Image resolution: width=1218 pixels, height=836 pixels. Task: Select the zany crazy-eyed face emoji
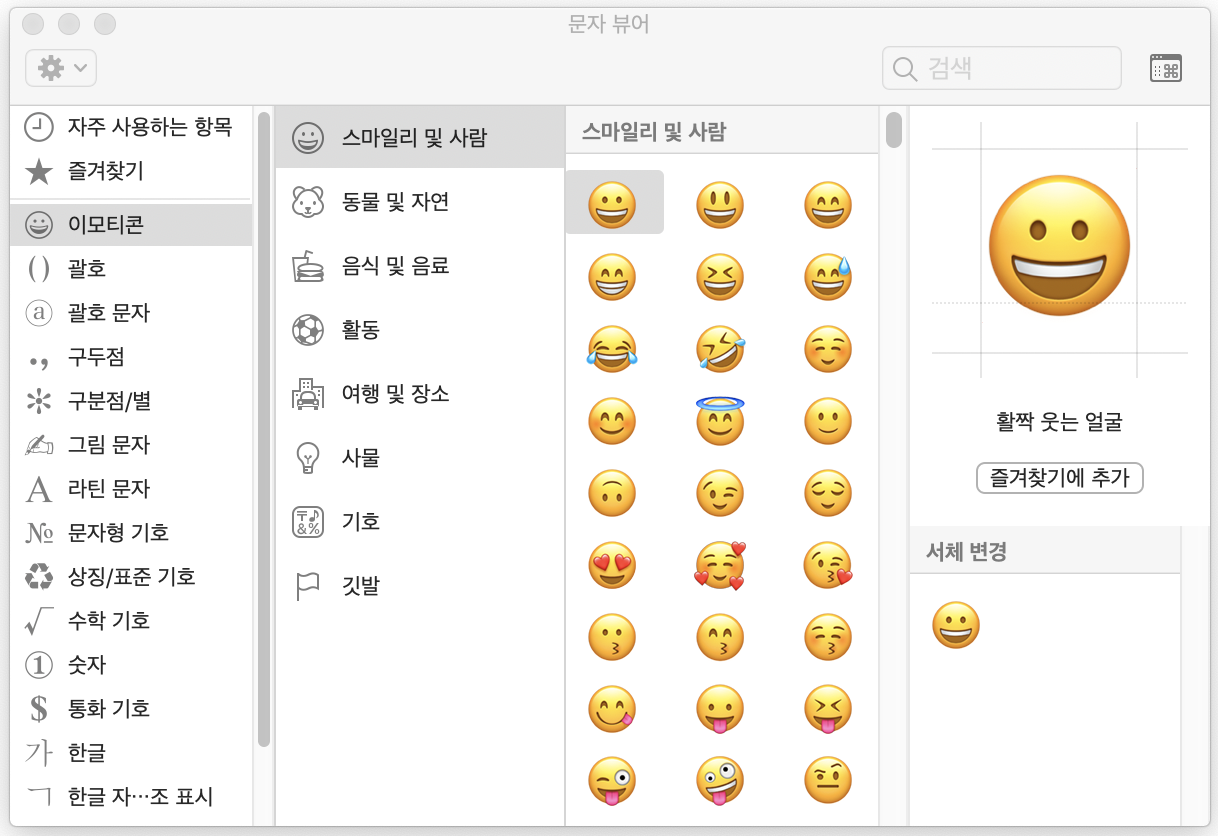[720, 781]
